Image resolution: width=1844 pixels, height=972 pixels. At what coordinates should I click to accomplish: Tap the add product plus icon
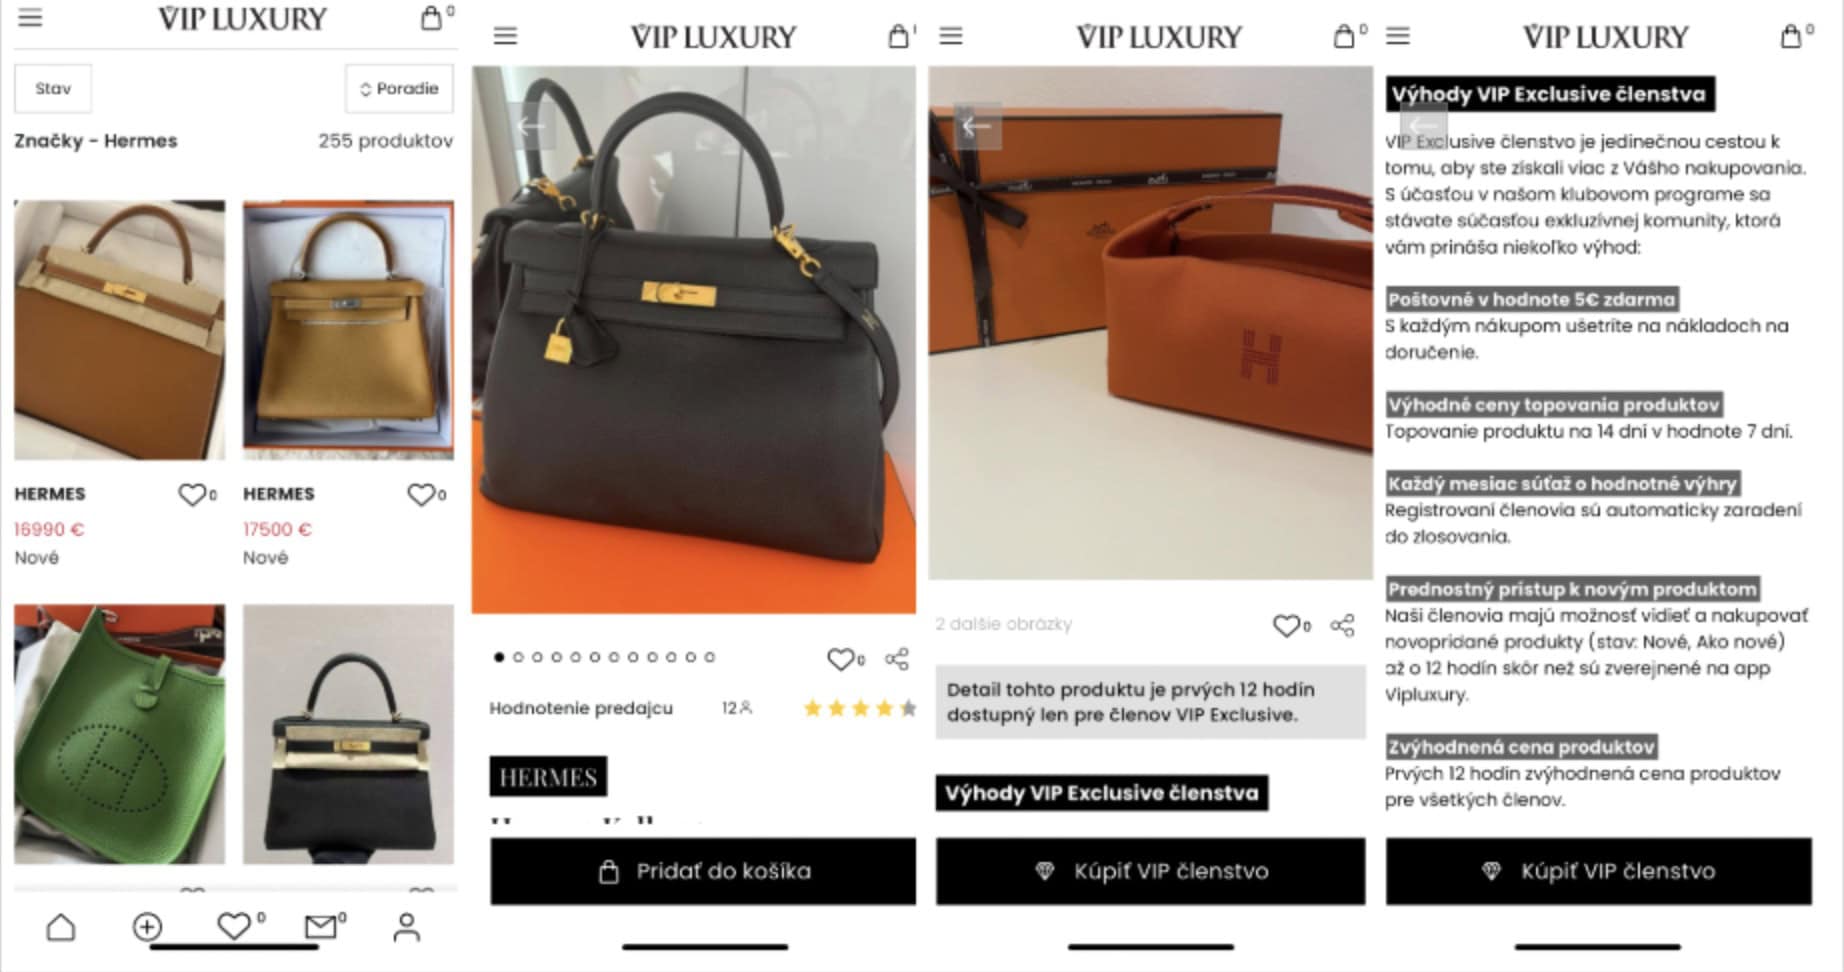[147, 927]
